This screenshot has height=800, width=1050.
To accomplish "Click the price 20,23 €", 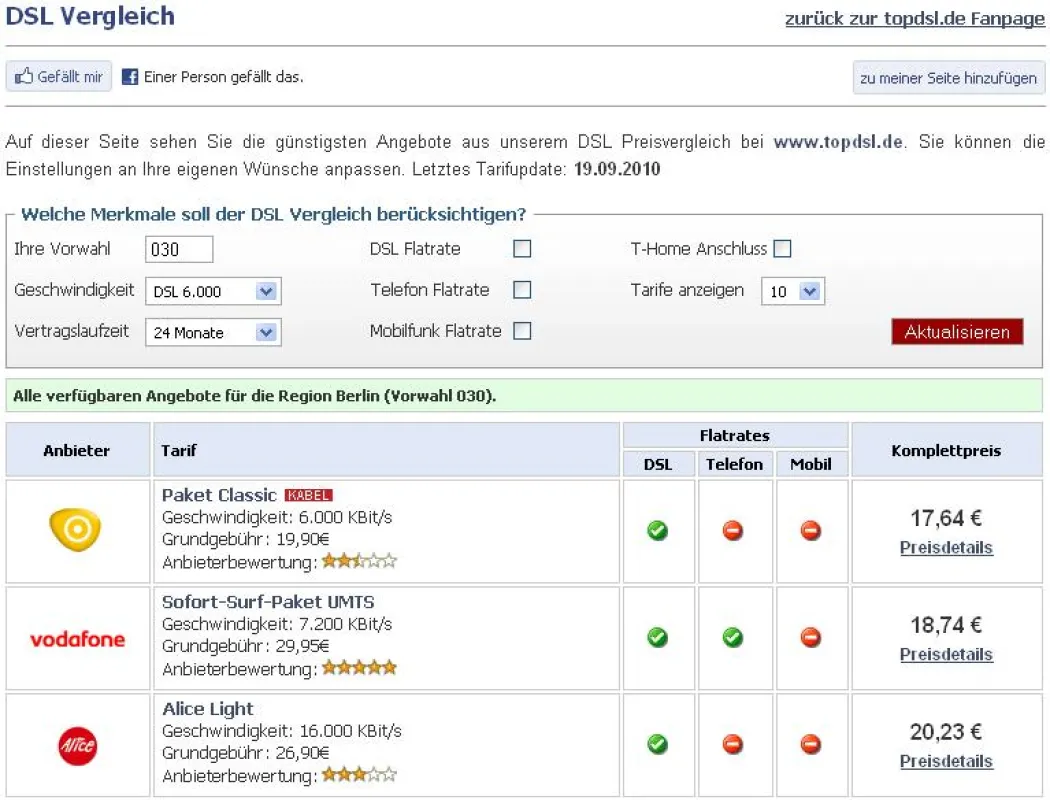I will tap(946, 732).
